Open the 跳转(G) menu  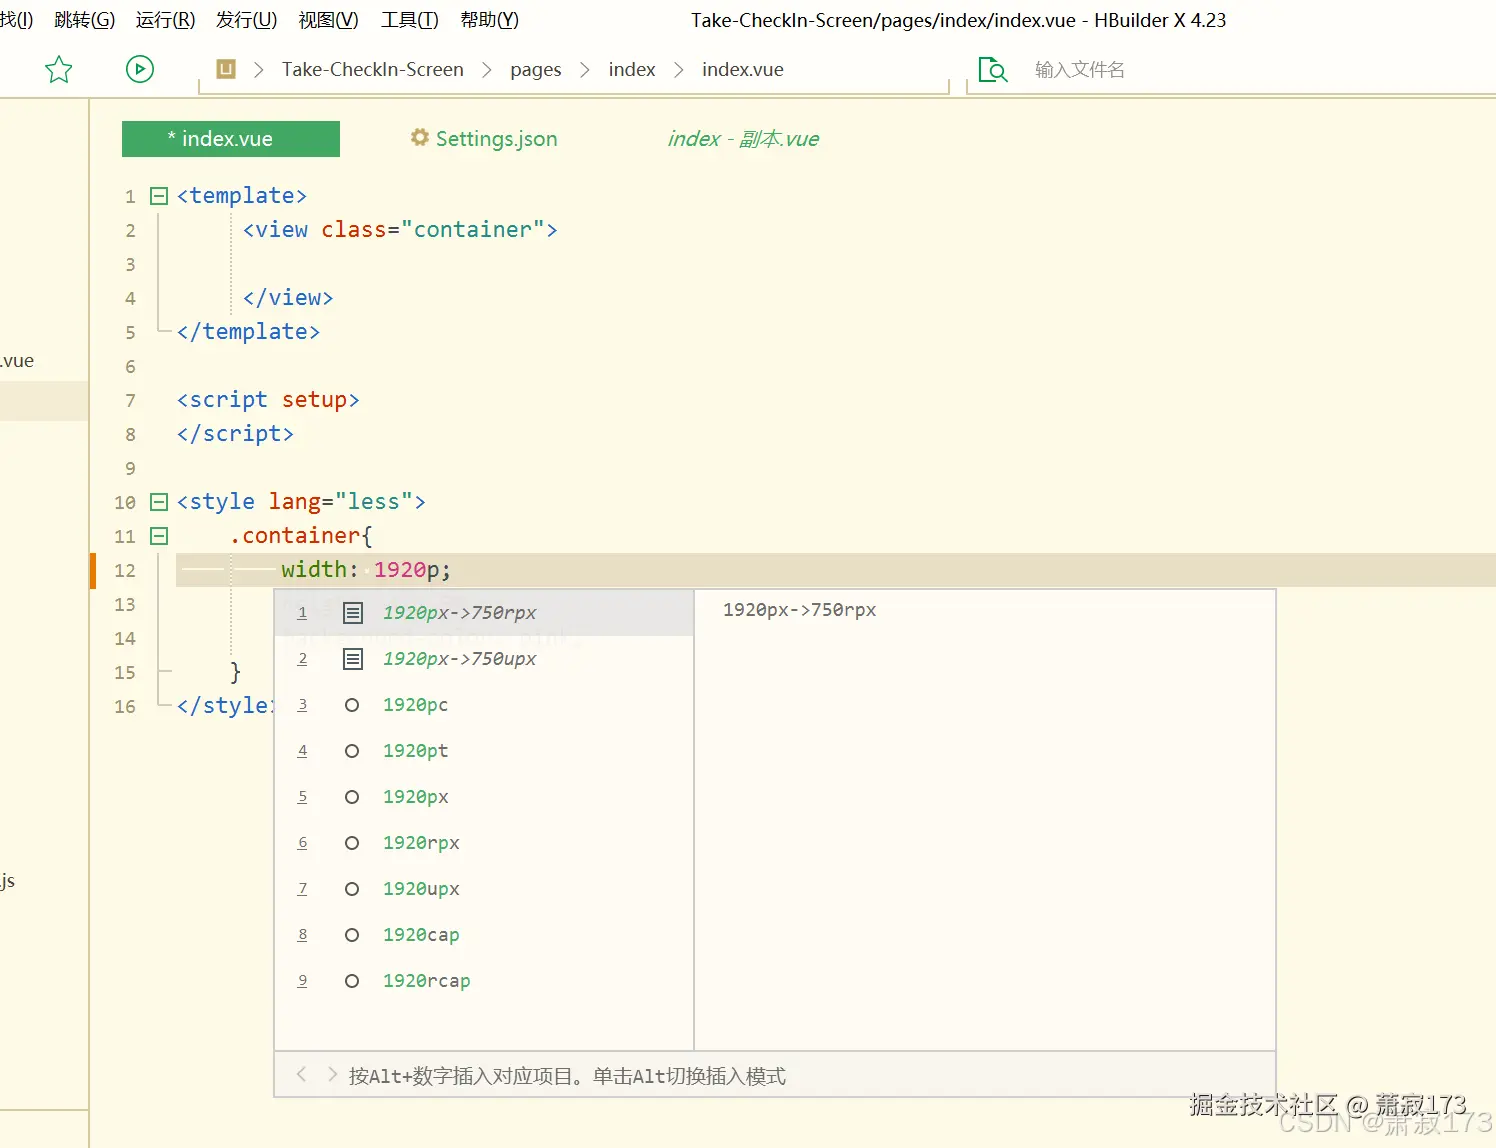tap(85, 20)
